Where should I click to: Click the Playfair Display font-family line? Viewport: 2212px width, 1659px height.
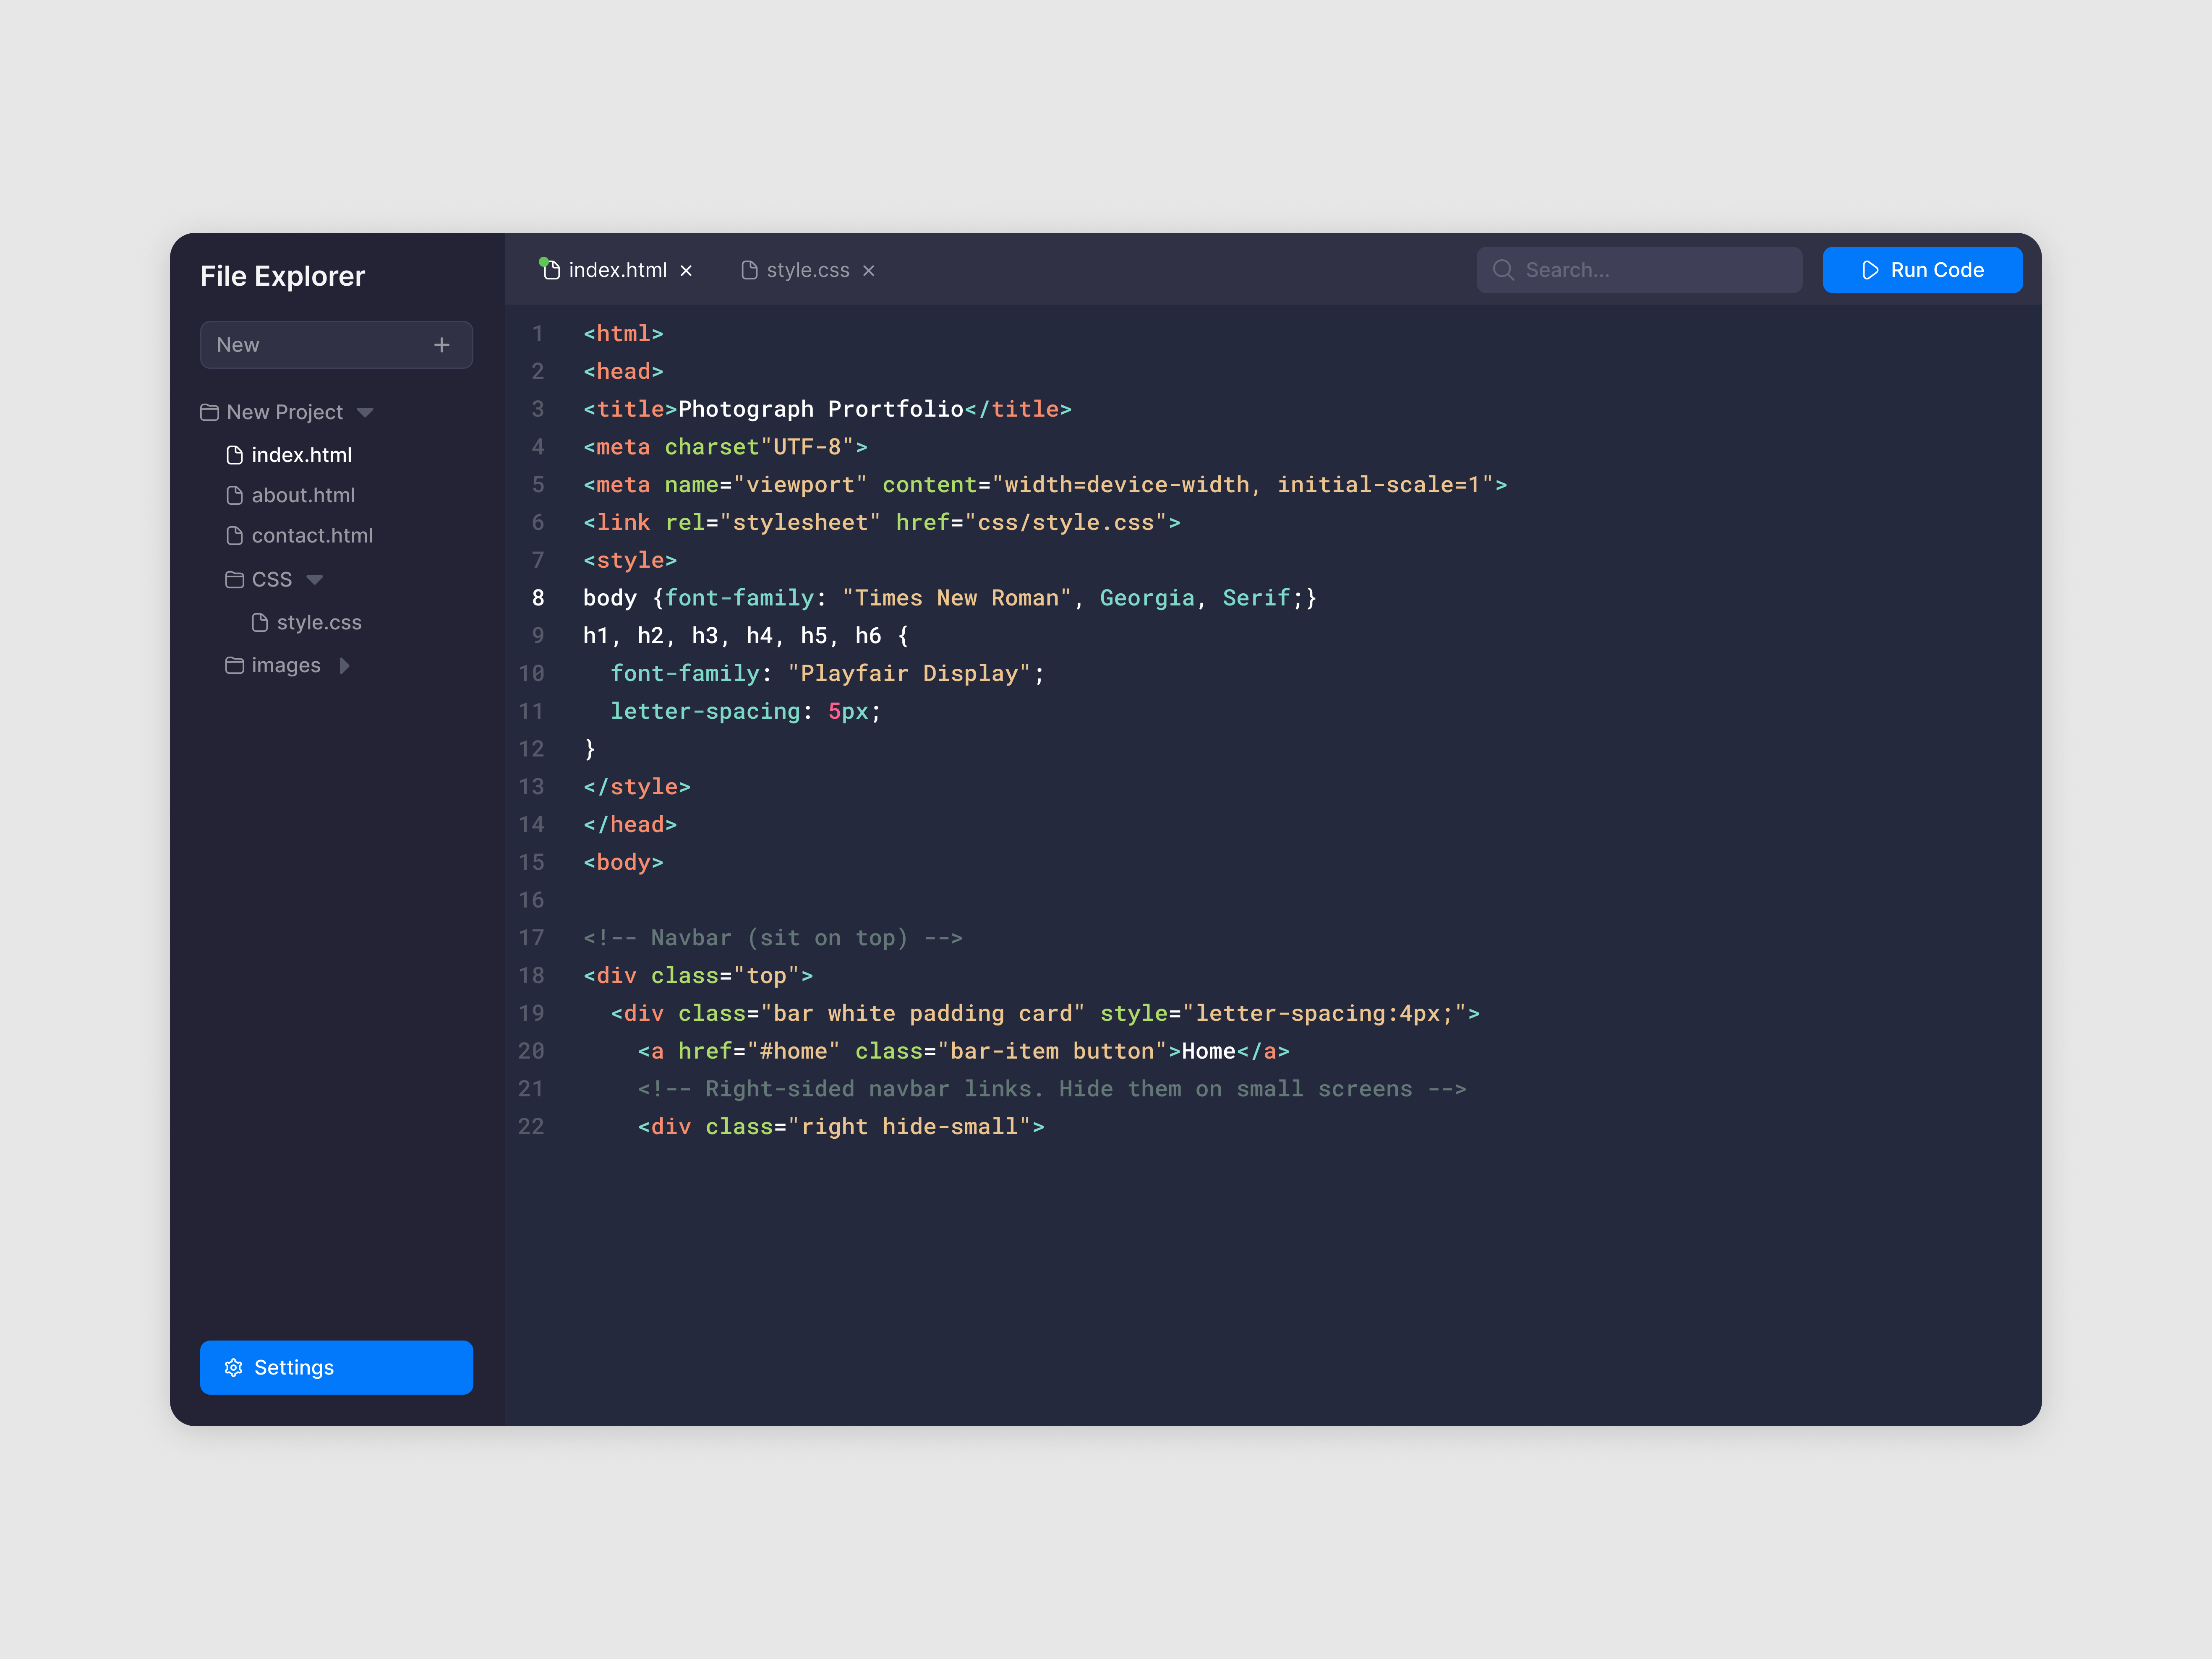click(x=827, y=674)
